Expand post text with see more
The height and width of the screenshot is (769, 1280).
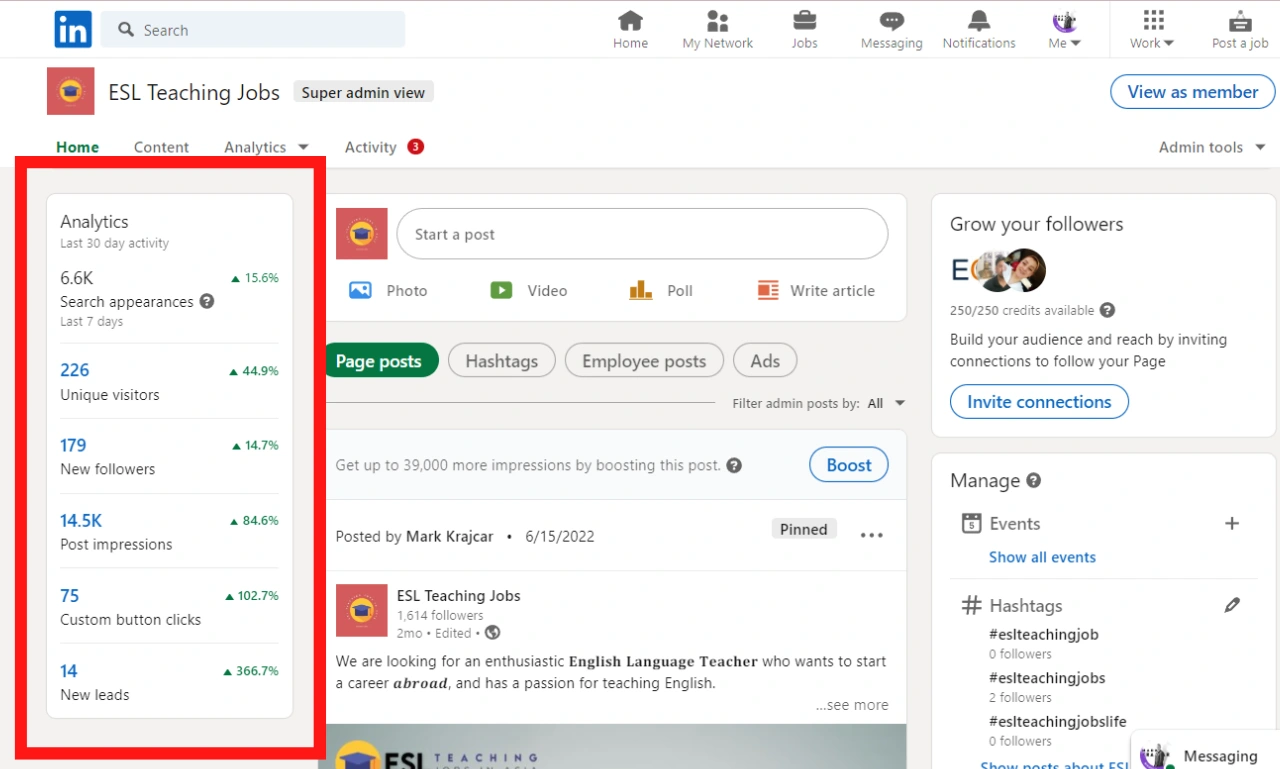pos(851,705)
